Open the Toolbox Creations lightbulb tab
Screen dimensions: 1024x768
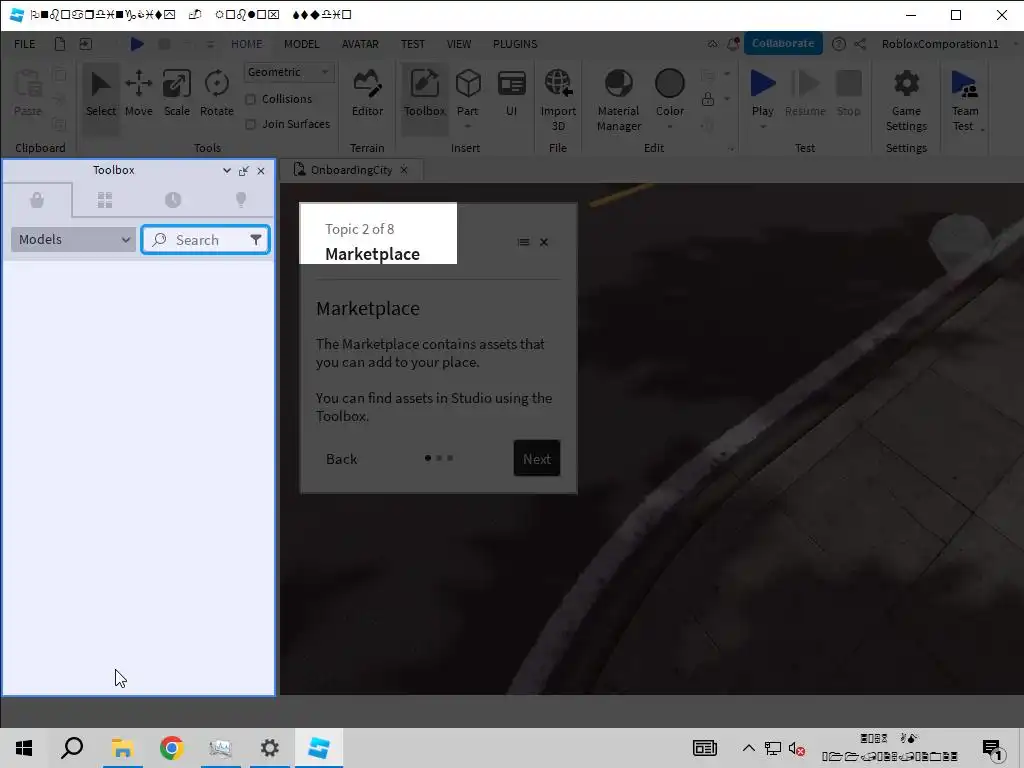(x=241, y=200)
